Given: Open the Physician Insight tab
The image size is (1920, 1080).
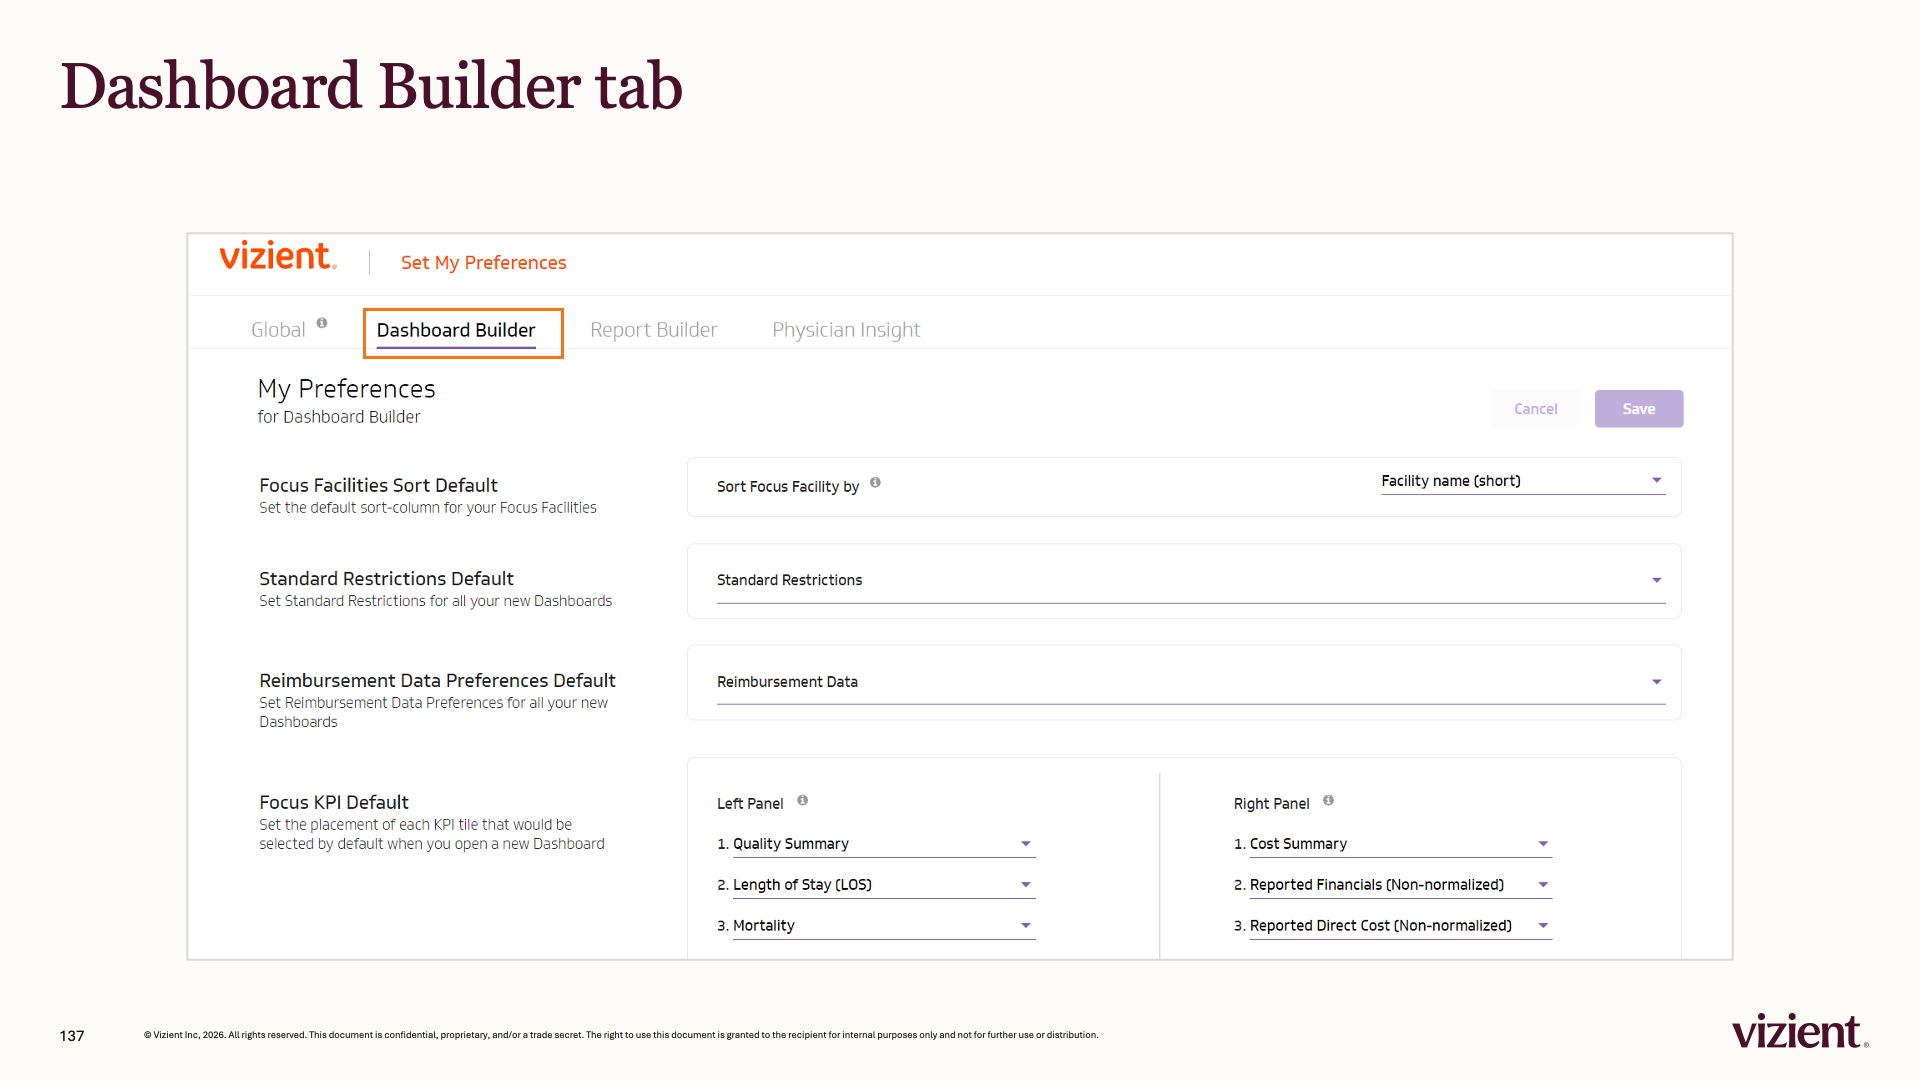Looking at the screenshot, I should click(846, 330).
